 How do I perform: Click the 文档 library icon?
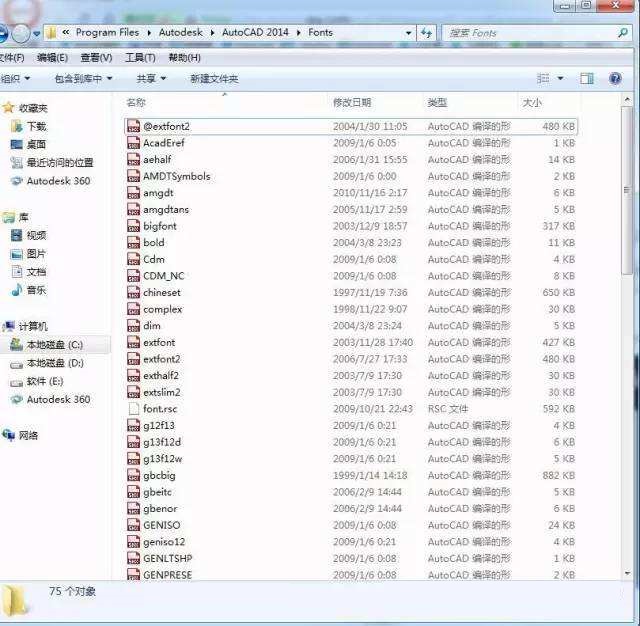(17, 272)
